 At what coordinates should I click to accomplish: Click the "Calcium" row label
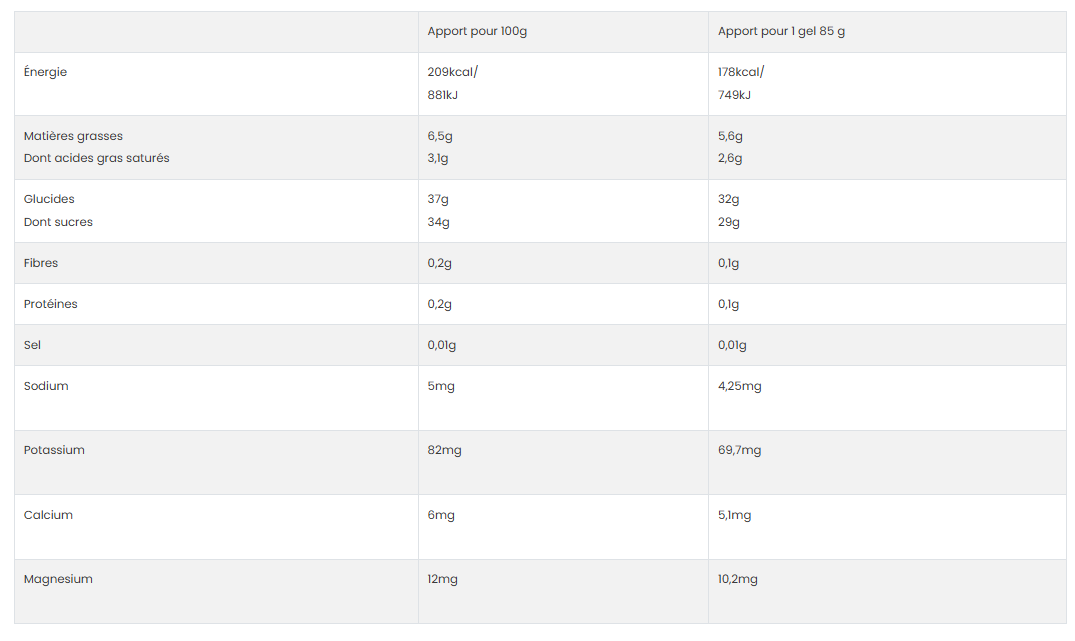point(48,515)
